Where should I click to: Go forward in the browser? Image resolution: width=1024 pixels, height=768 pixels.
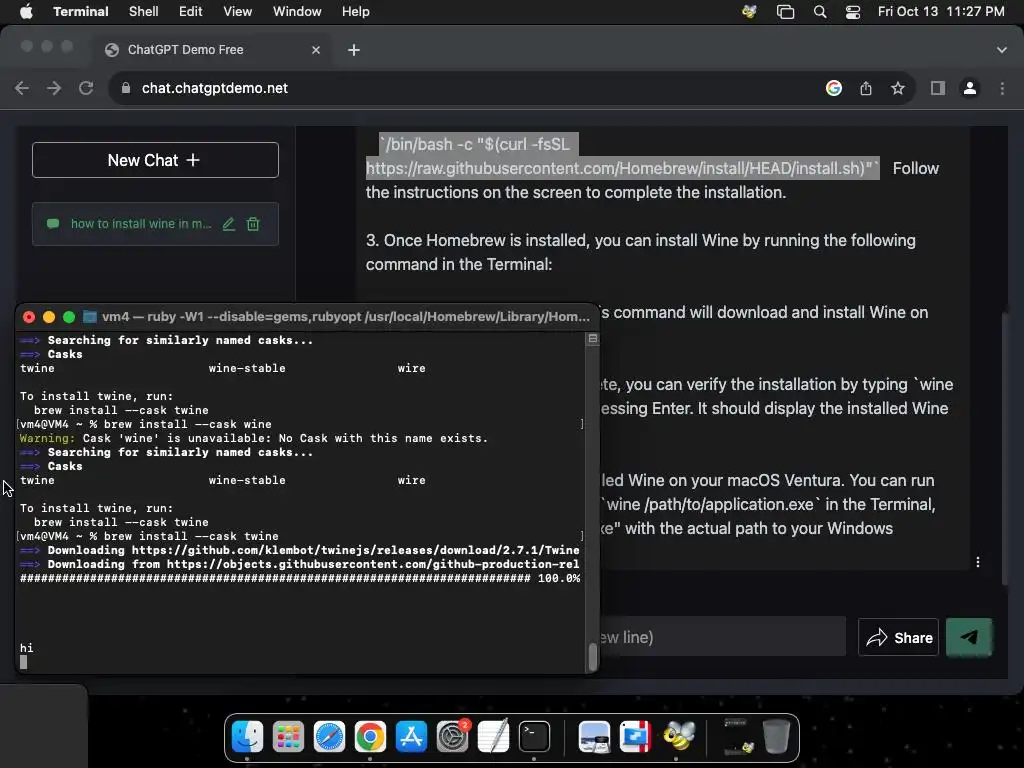point(54,88)
